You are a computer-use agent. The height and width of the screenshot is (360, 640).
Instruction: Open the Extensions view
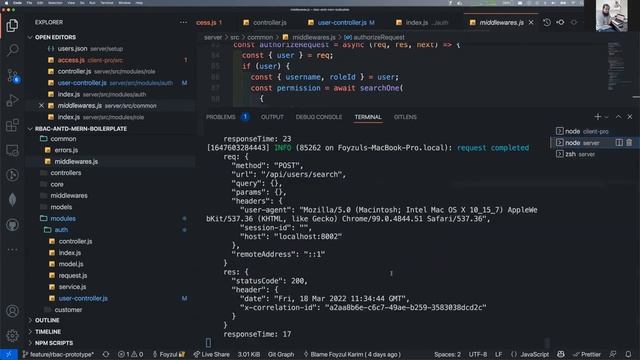(x=12, y=125)
